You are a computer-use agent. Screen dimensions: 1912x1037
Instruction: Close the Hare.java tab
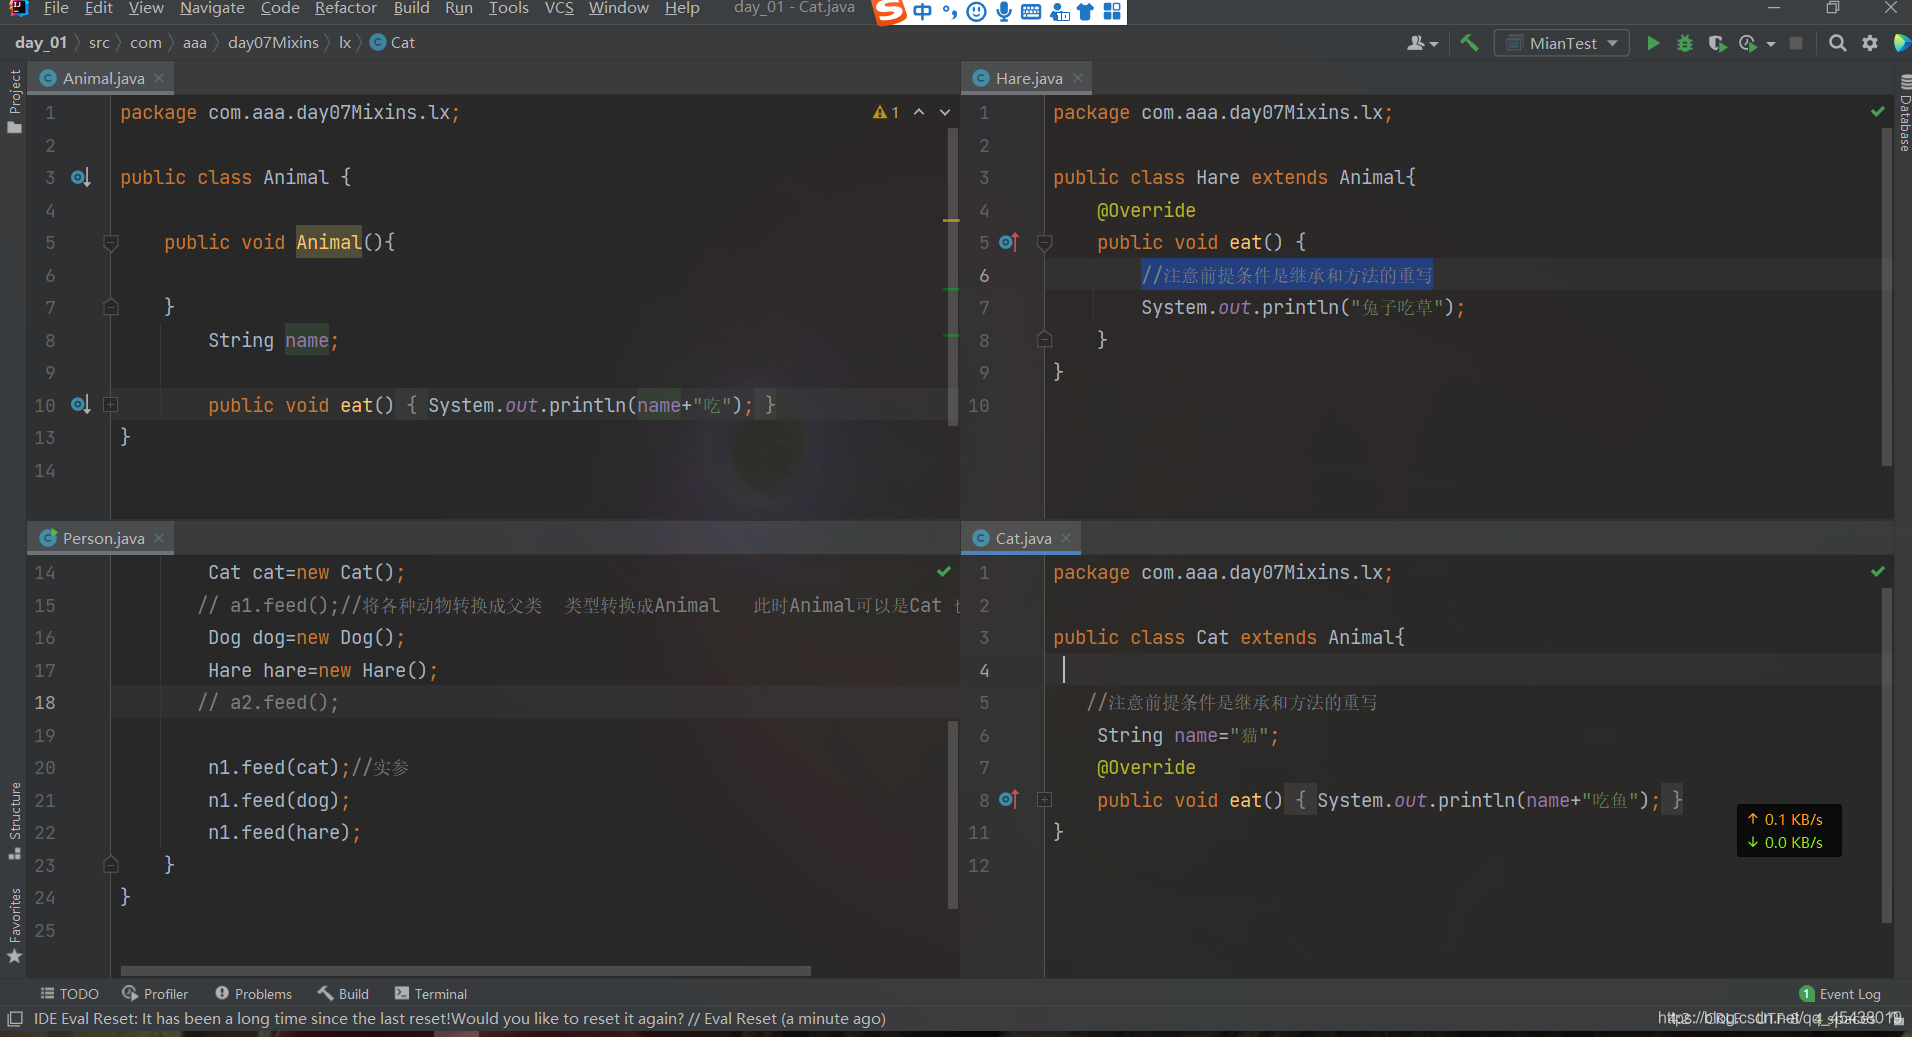[x=1078, y=78]
